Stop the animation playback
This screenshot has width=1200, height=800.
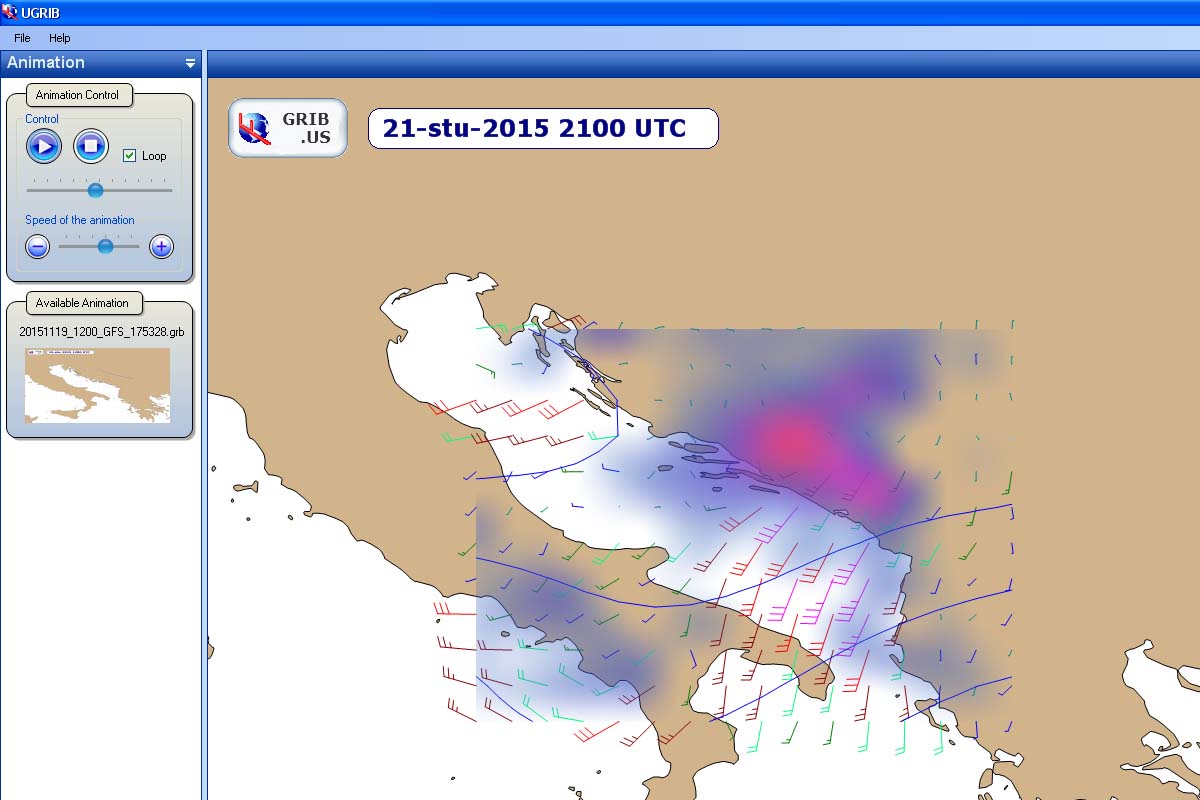(91, 147)
